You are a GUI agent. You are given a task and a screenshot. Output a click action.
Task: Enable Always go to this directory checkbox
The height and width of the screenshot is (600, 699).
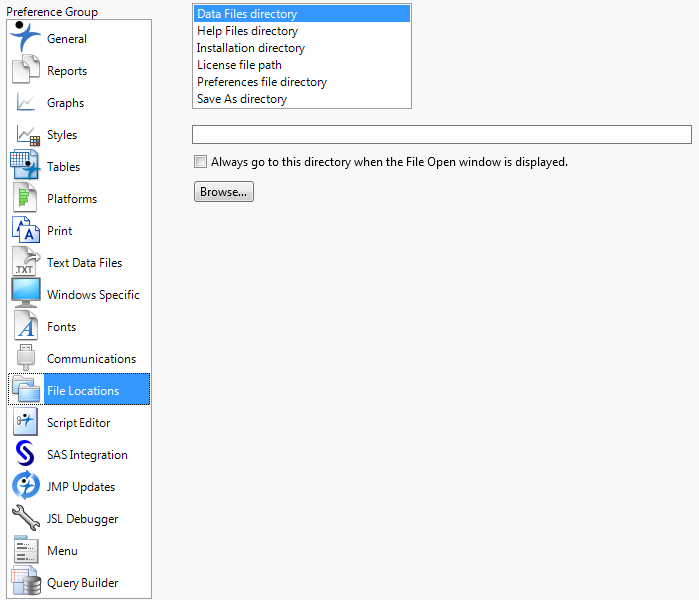click(201, 161)
